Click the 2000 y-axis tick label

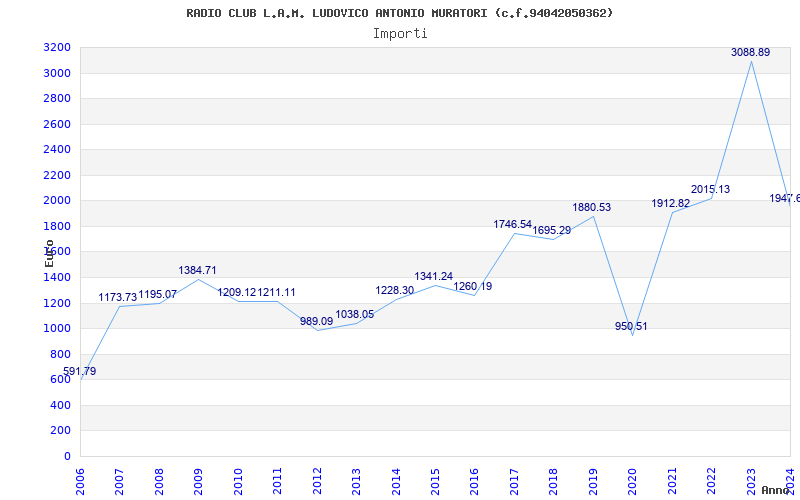(57, 201)
